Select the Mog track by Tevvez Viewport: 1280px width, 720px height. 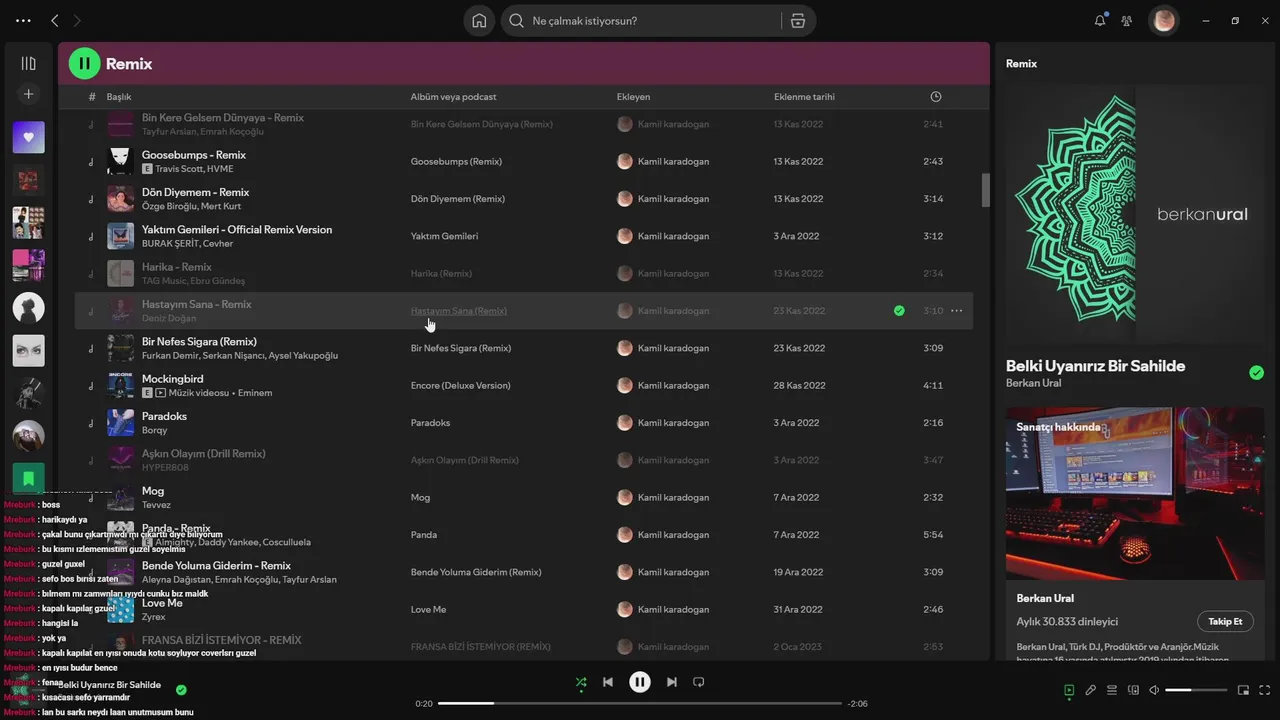(153, 491)
